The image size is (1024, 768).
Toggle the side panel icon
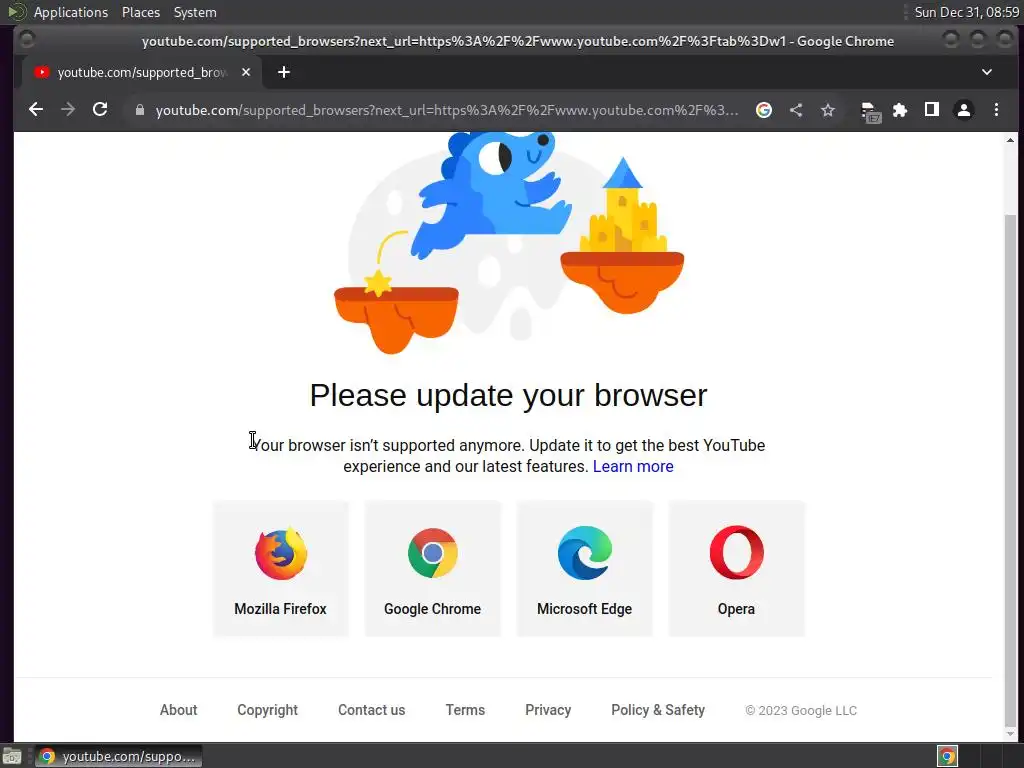click(x=932, y=110)
